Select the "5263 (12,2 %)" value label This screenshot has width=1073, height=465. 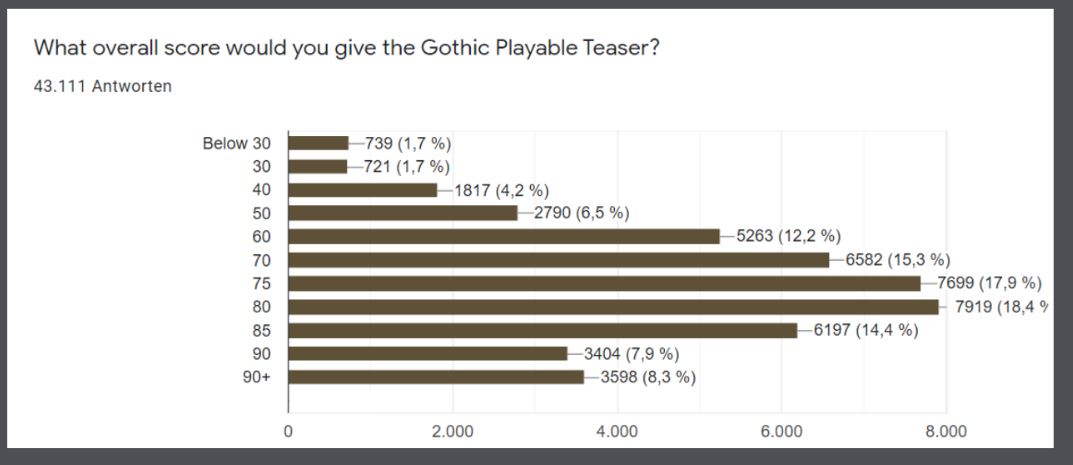[788, 237]
